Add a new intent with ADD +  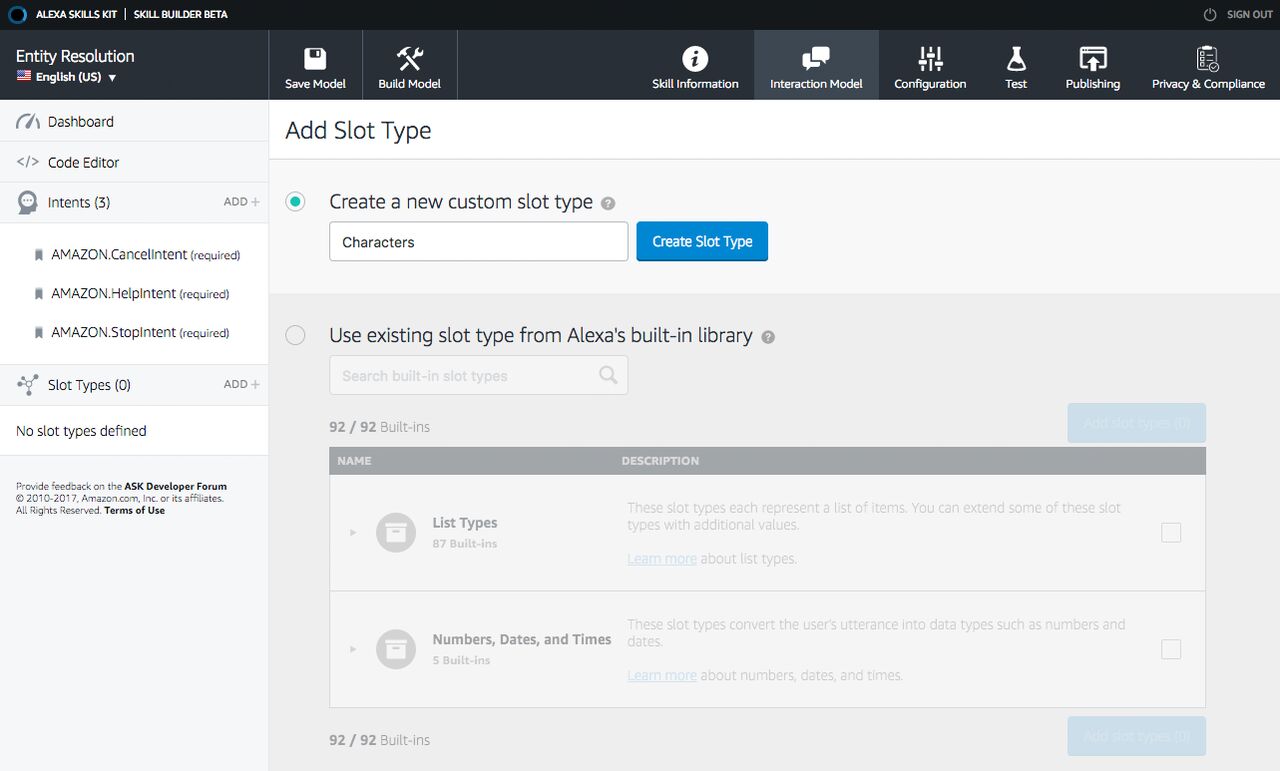click(x=241, y=202)
